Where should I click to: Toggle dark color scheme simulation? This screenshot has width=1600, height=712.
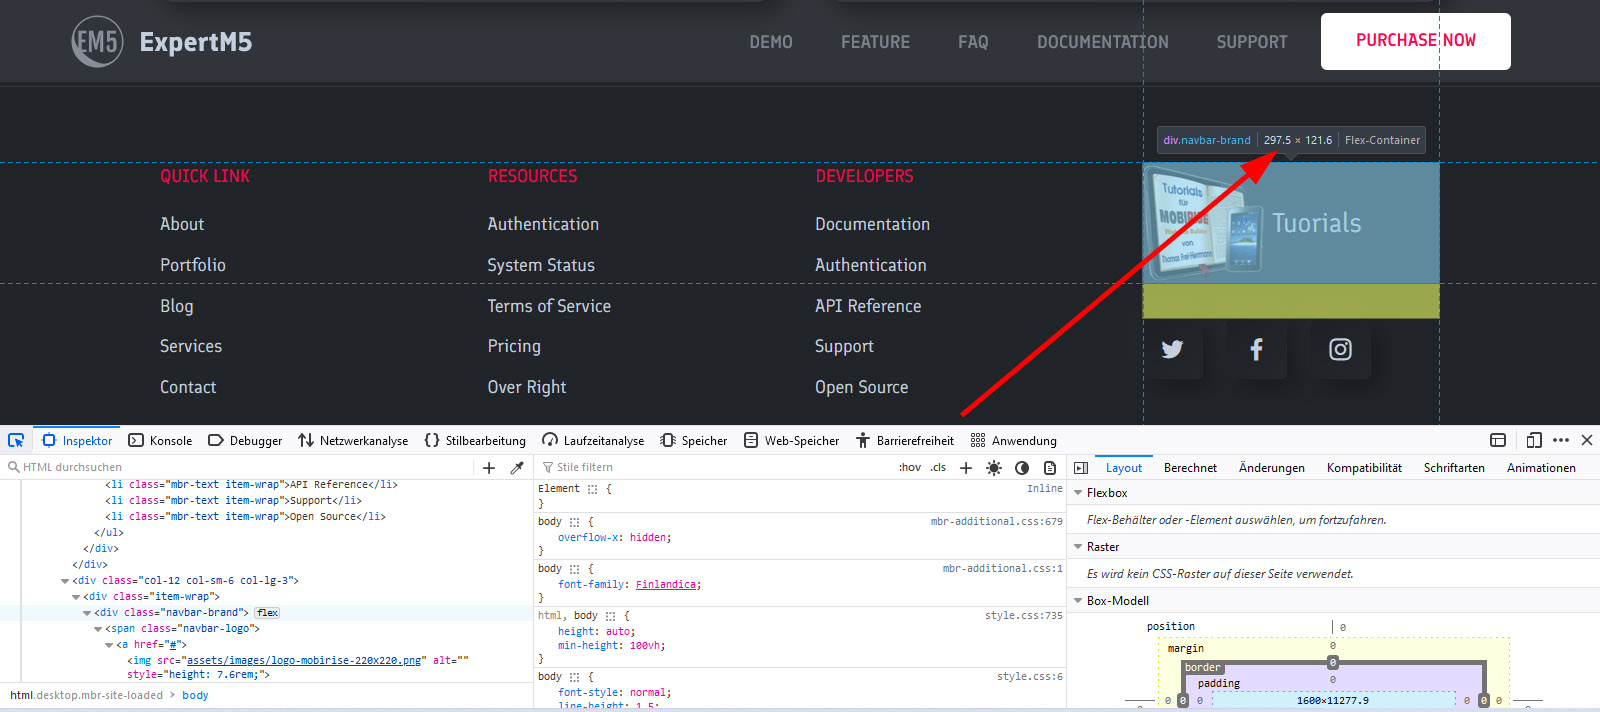(1022, 468)
